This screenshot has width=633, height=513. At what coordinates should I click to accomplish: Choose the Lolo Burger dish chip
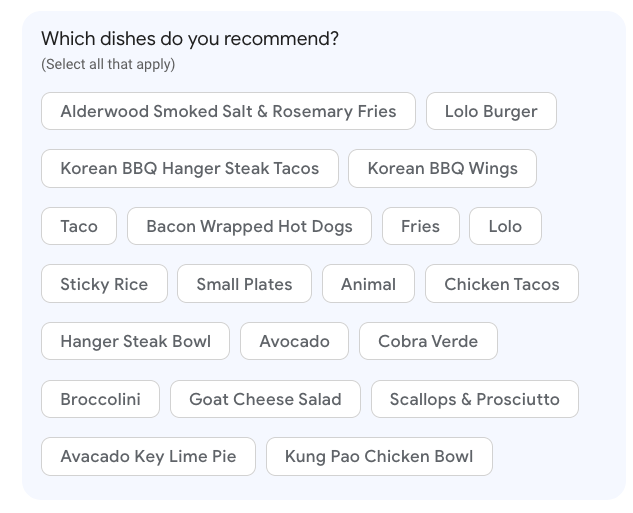491,111
